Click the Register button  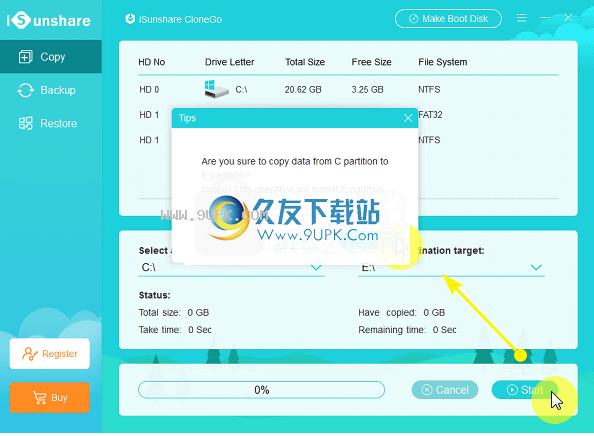coord(50,354)
